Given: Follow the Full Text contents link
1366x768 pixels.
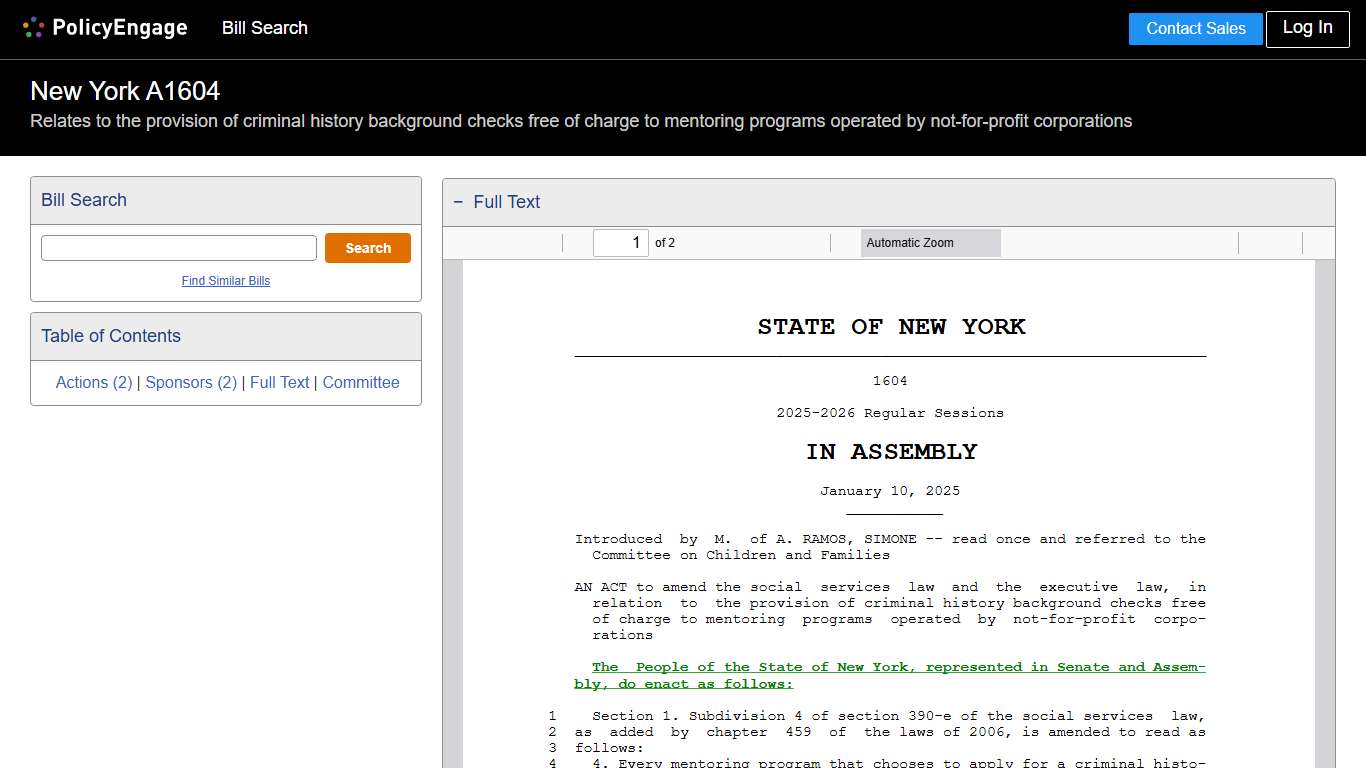Looking at the screenshot, I should point(280,382).
